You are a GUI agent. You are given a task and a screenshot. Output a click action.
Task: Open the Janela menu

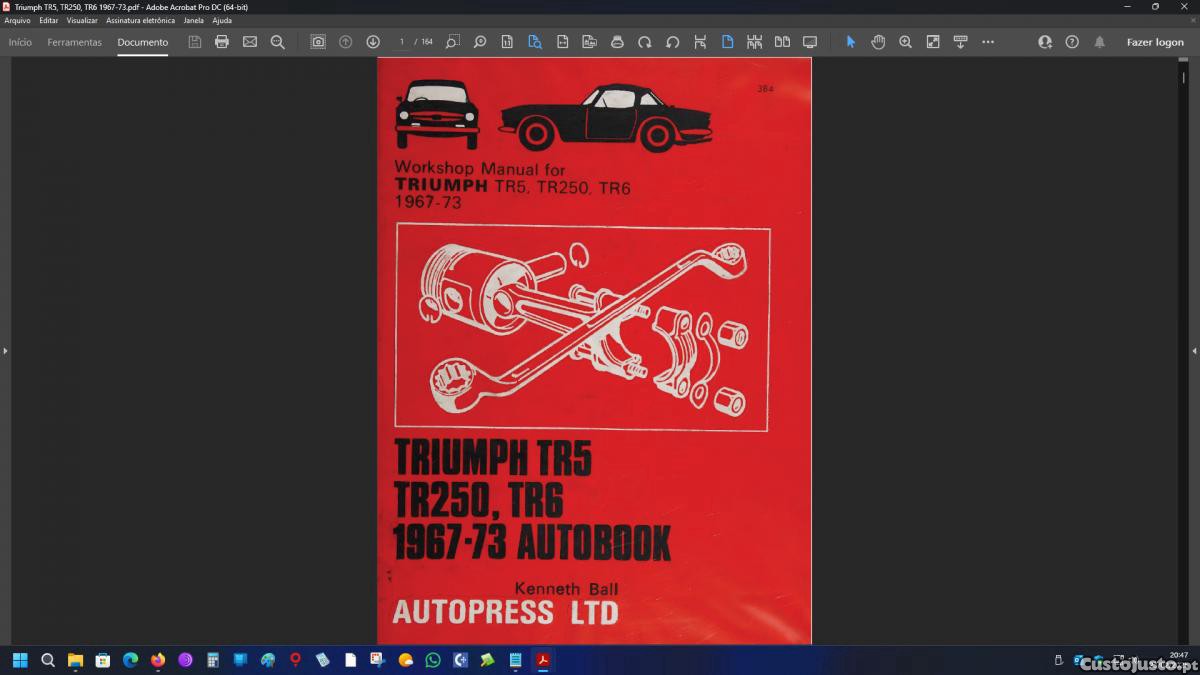(193, 20)
